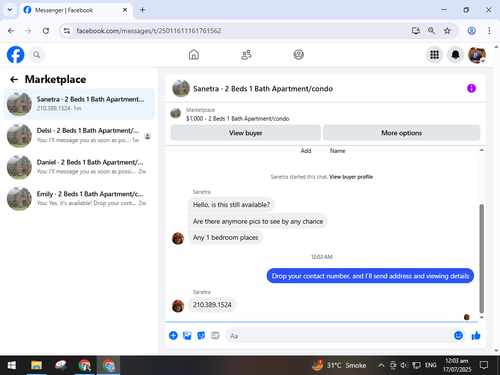Image resolution: width=500 pixels, height=375 pixels.
Task: Click the 'Hello, is this still available?' message
Action: (231, 205)
